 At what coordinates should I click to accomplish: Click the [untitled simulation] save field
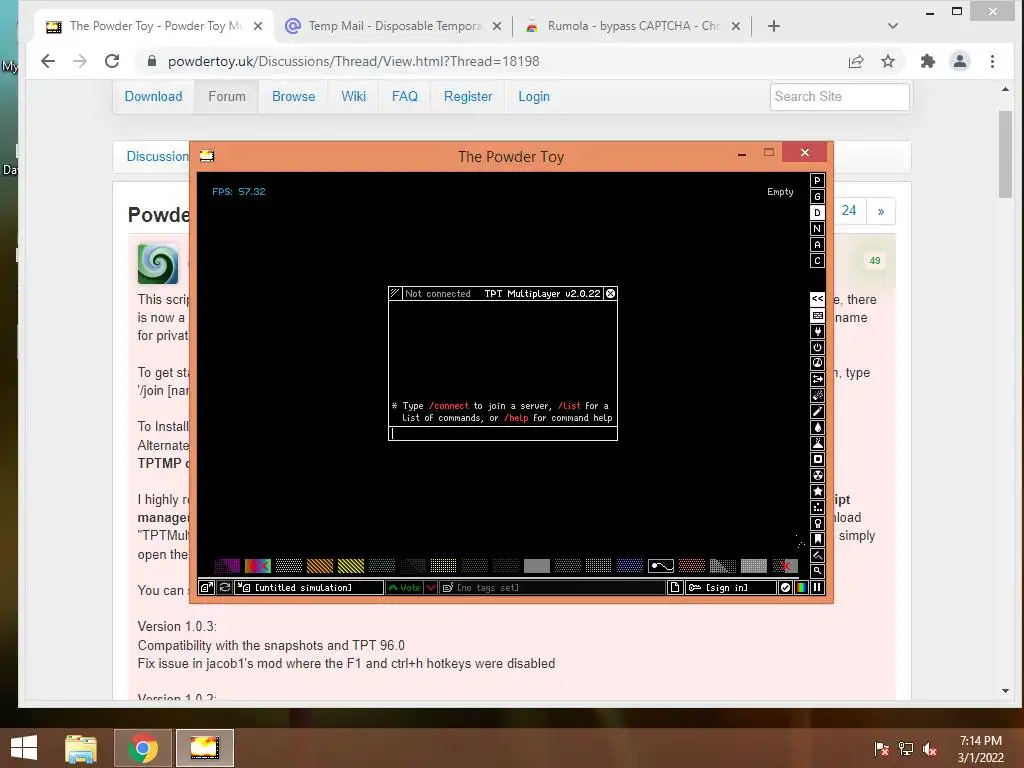tap(310, 588)
